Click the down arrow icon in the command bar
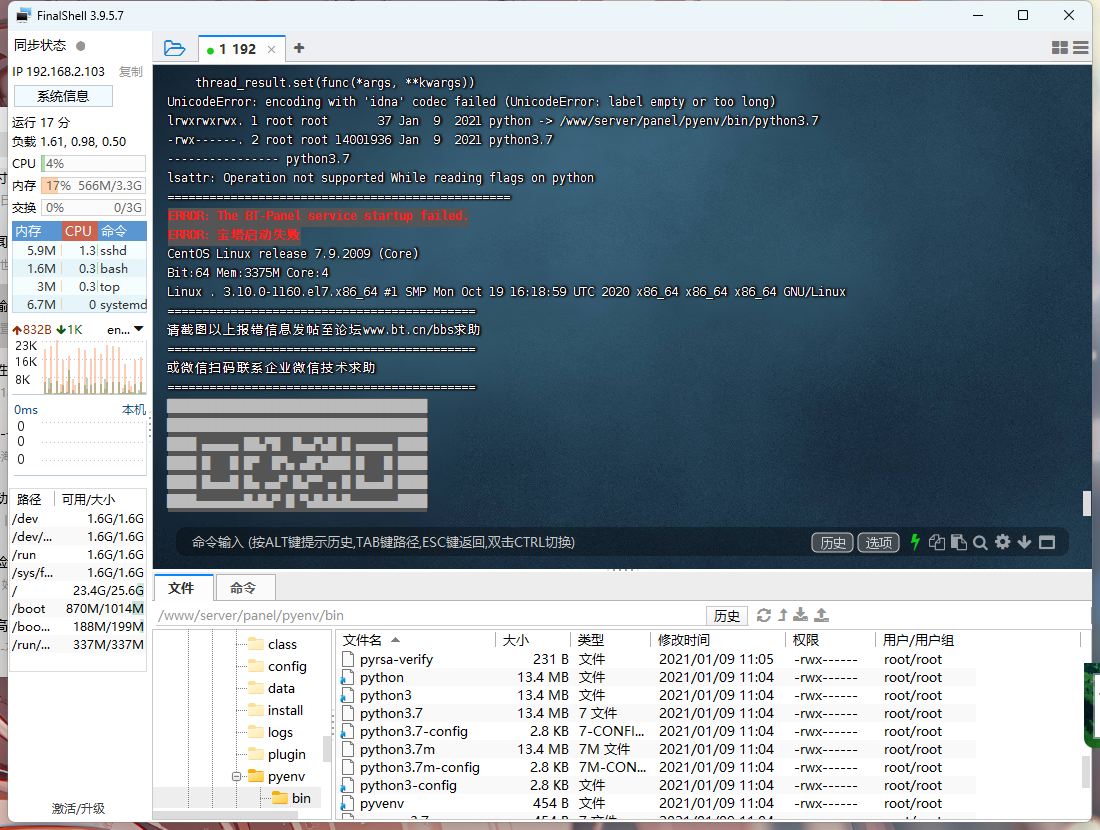The image size is (1100, 830). [x=1024, y=542]
